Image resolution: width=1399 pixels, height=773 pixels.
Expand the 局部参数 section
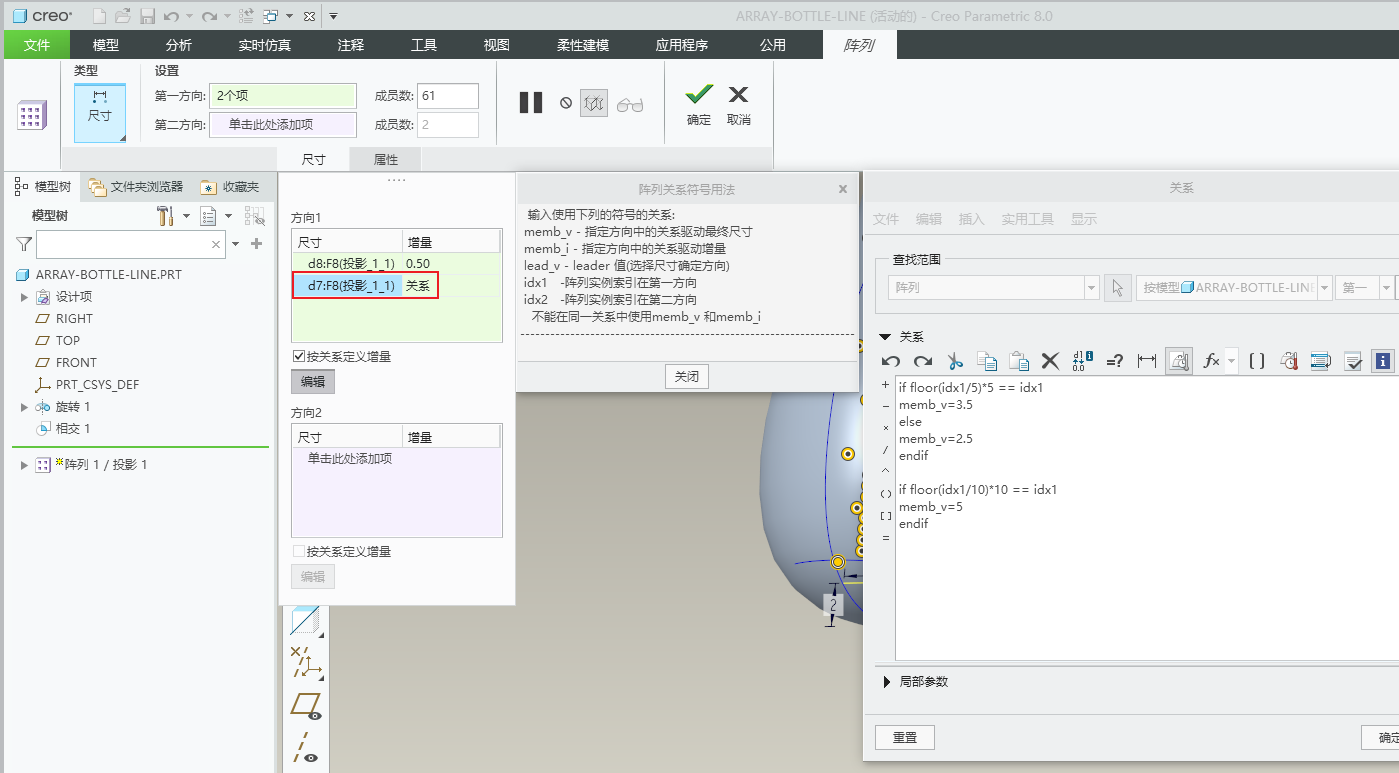coord(886,682)
